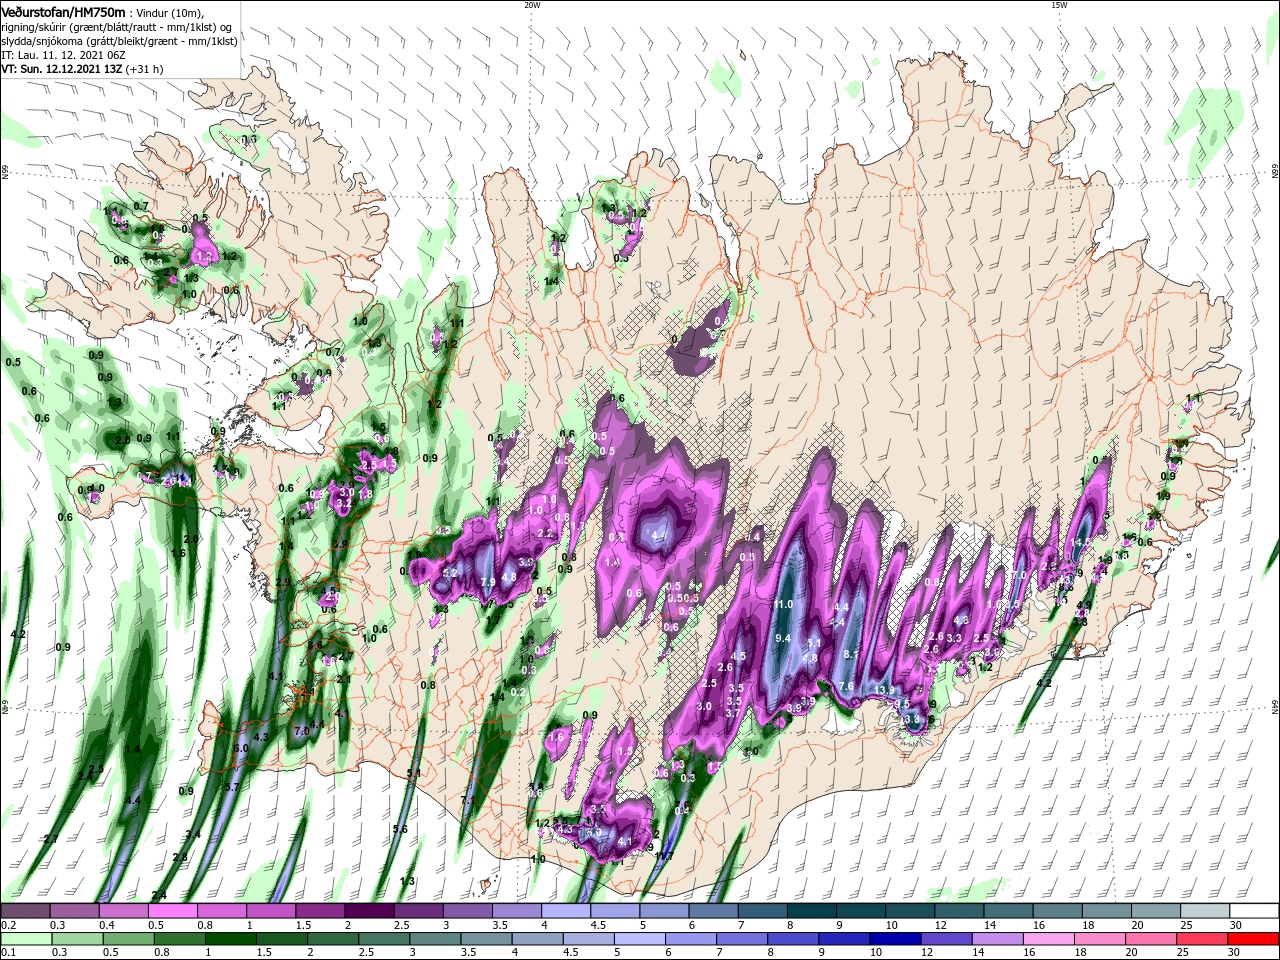Click the 20W longitude label
Viewport: 1280px width, 960px height.
click(532, 5)
